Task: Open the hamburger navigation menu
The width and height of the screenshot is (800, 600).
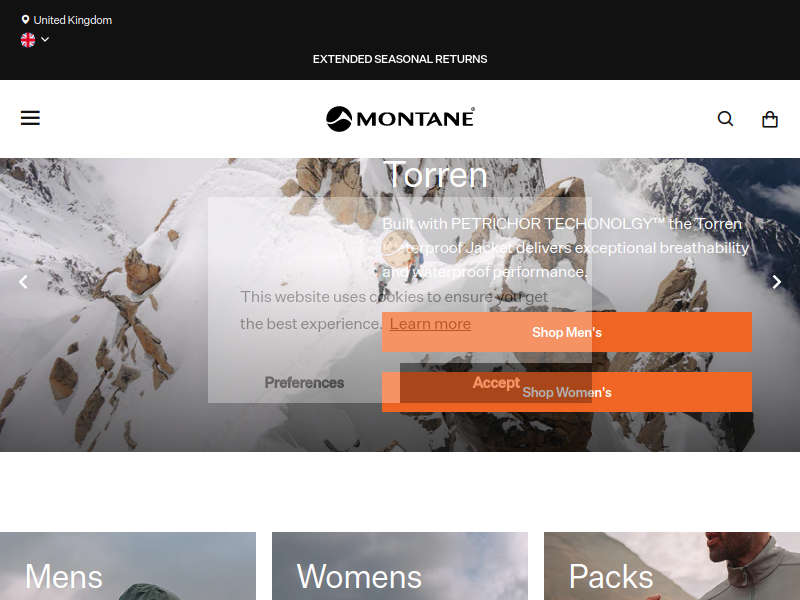Action: (x=30, y=118)
